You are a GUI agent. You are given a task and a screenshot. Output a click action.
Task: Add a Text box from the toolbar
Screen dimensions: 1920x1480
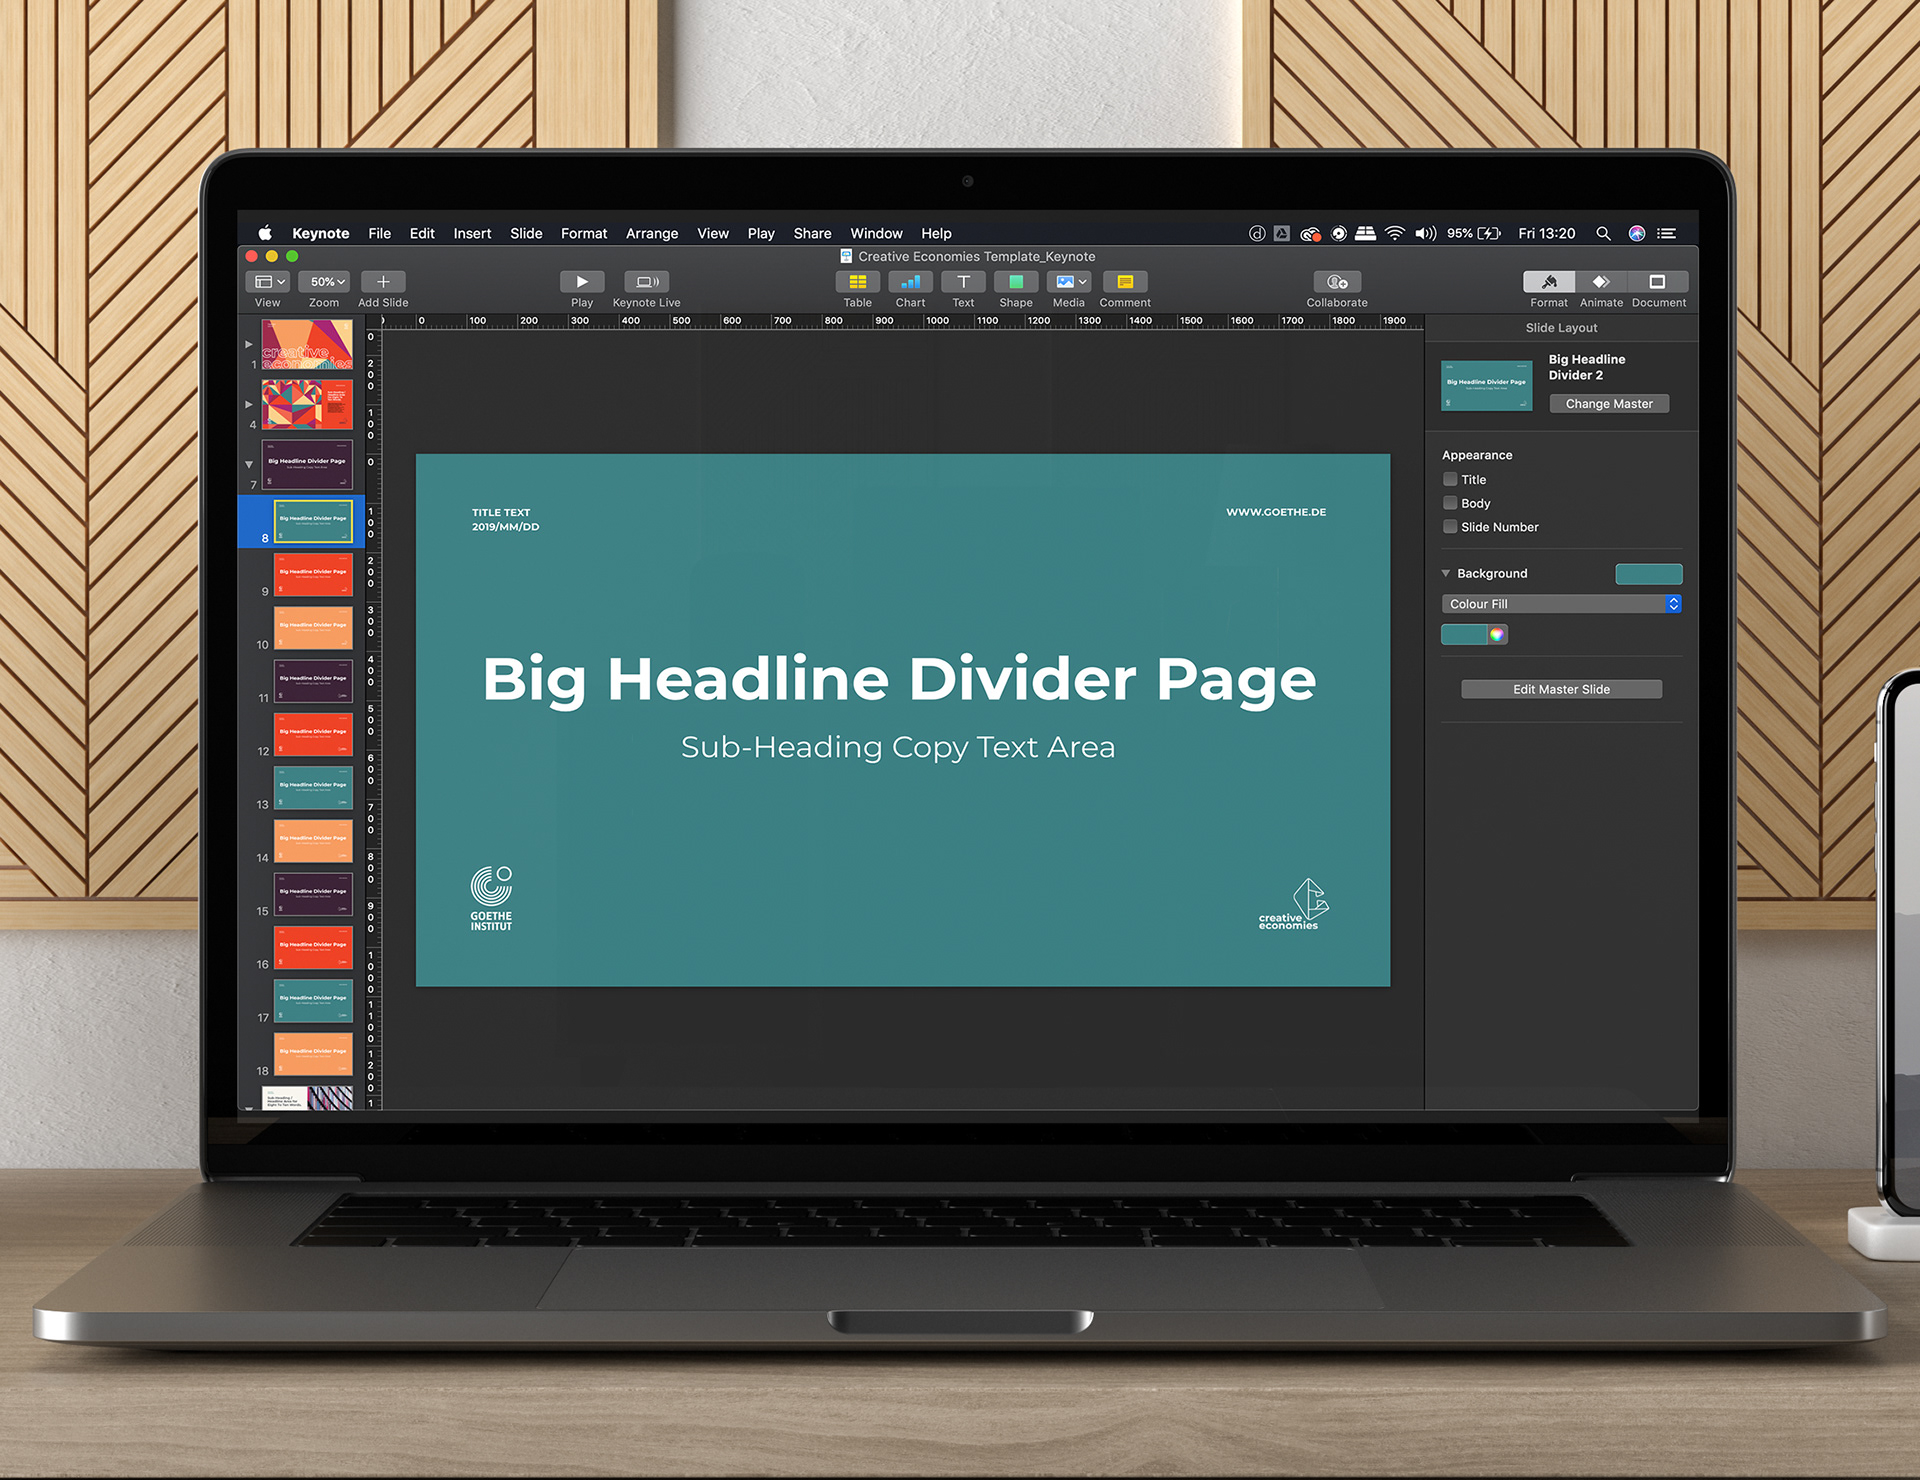tap(963, 282)
